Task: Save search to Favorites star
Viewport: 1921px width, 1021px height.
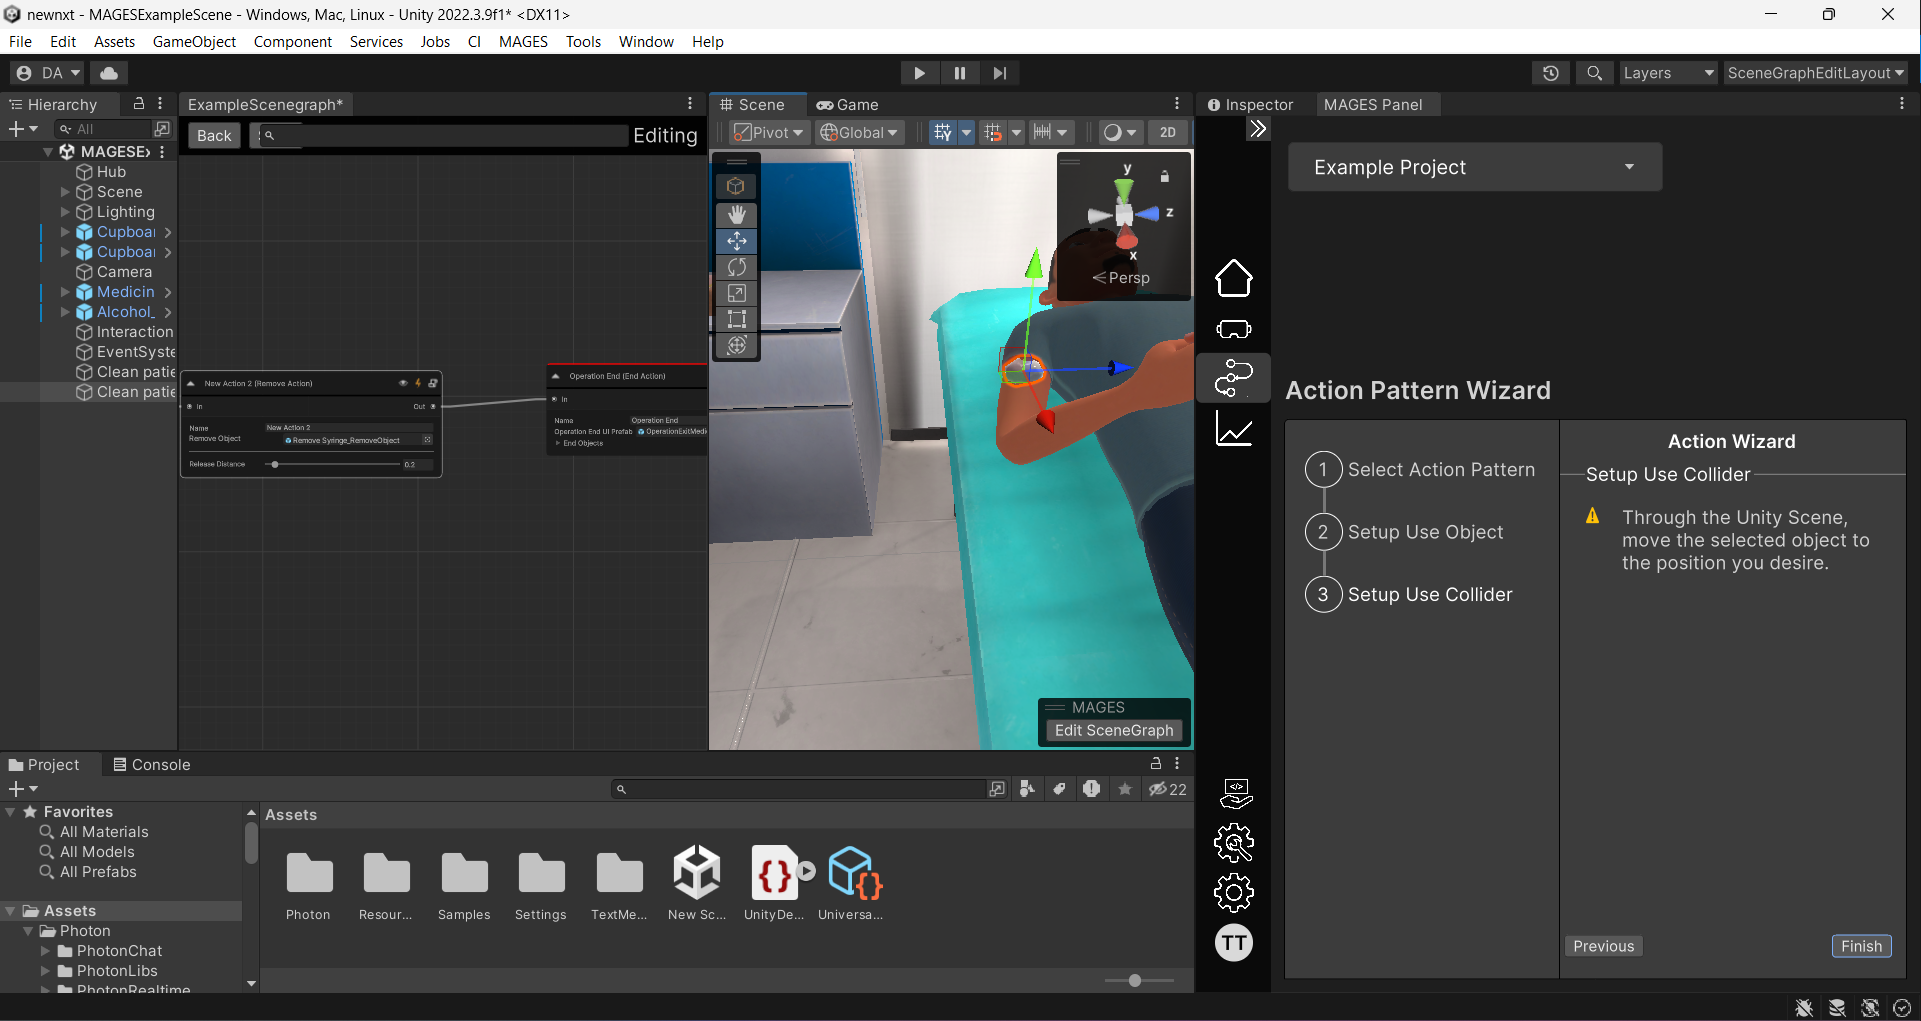Action: (1124, 789)
